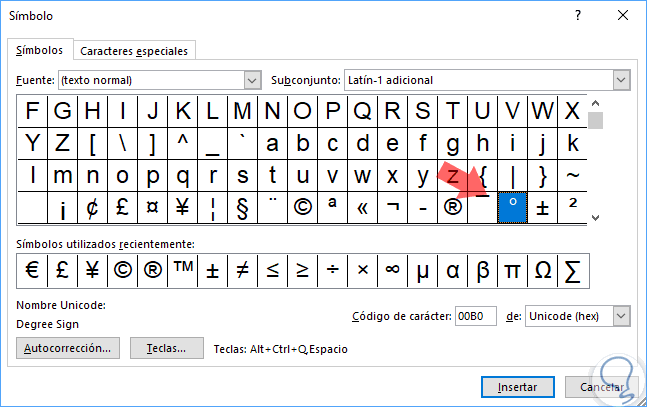Screen dimensions: 647x407
Task: Pick the infinity symbol from recently used
Action: pyautogui.click(x=392, y=269)
